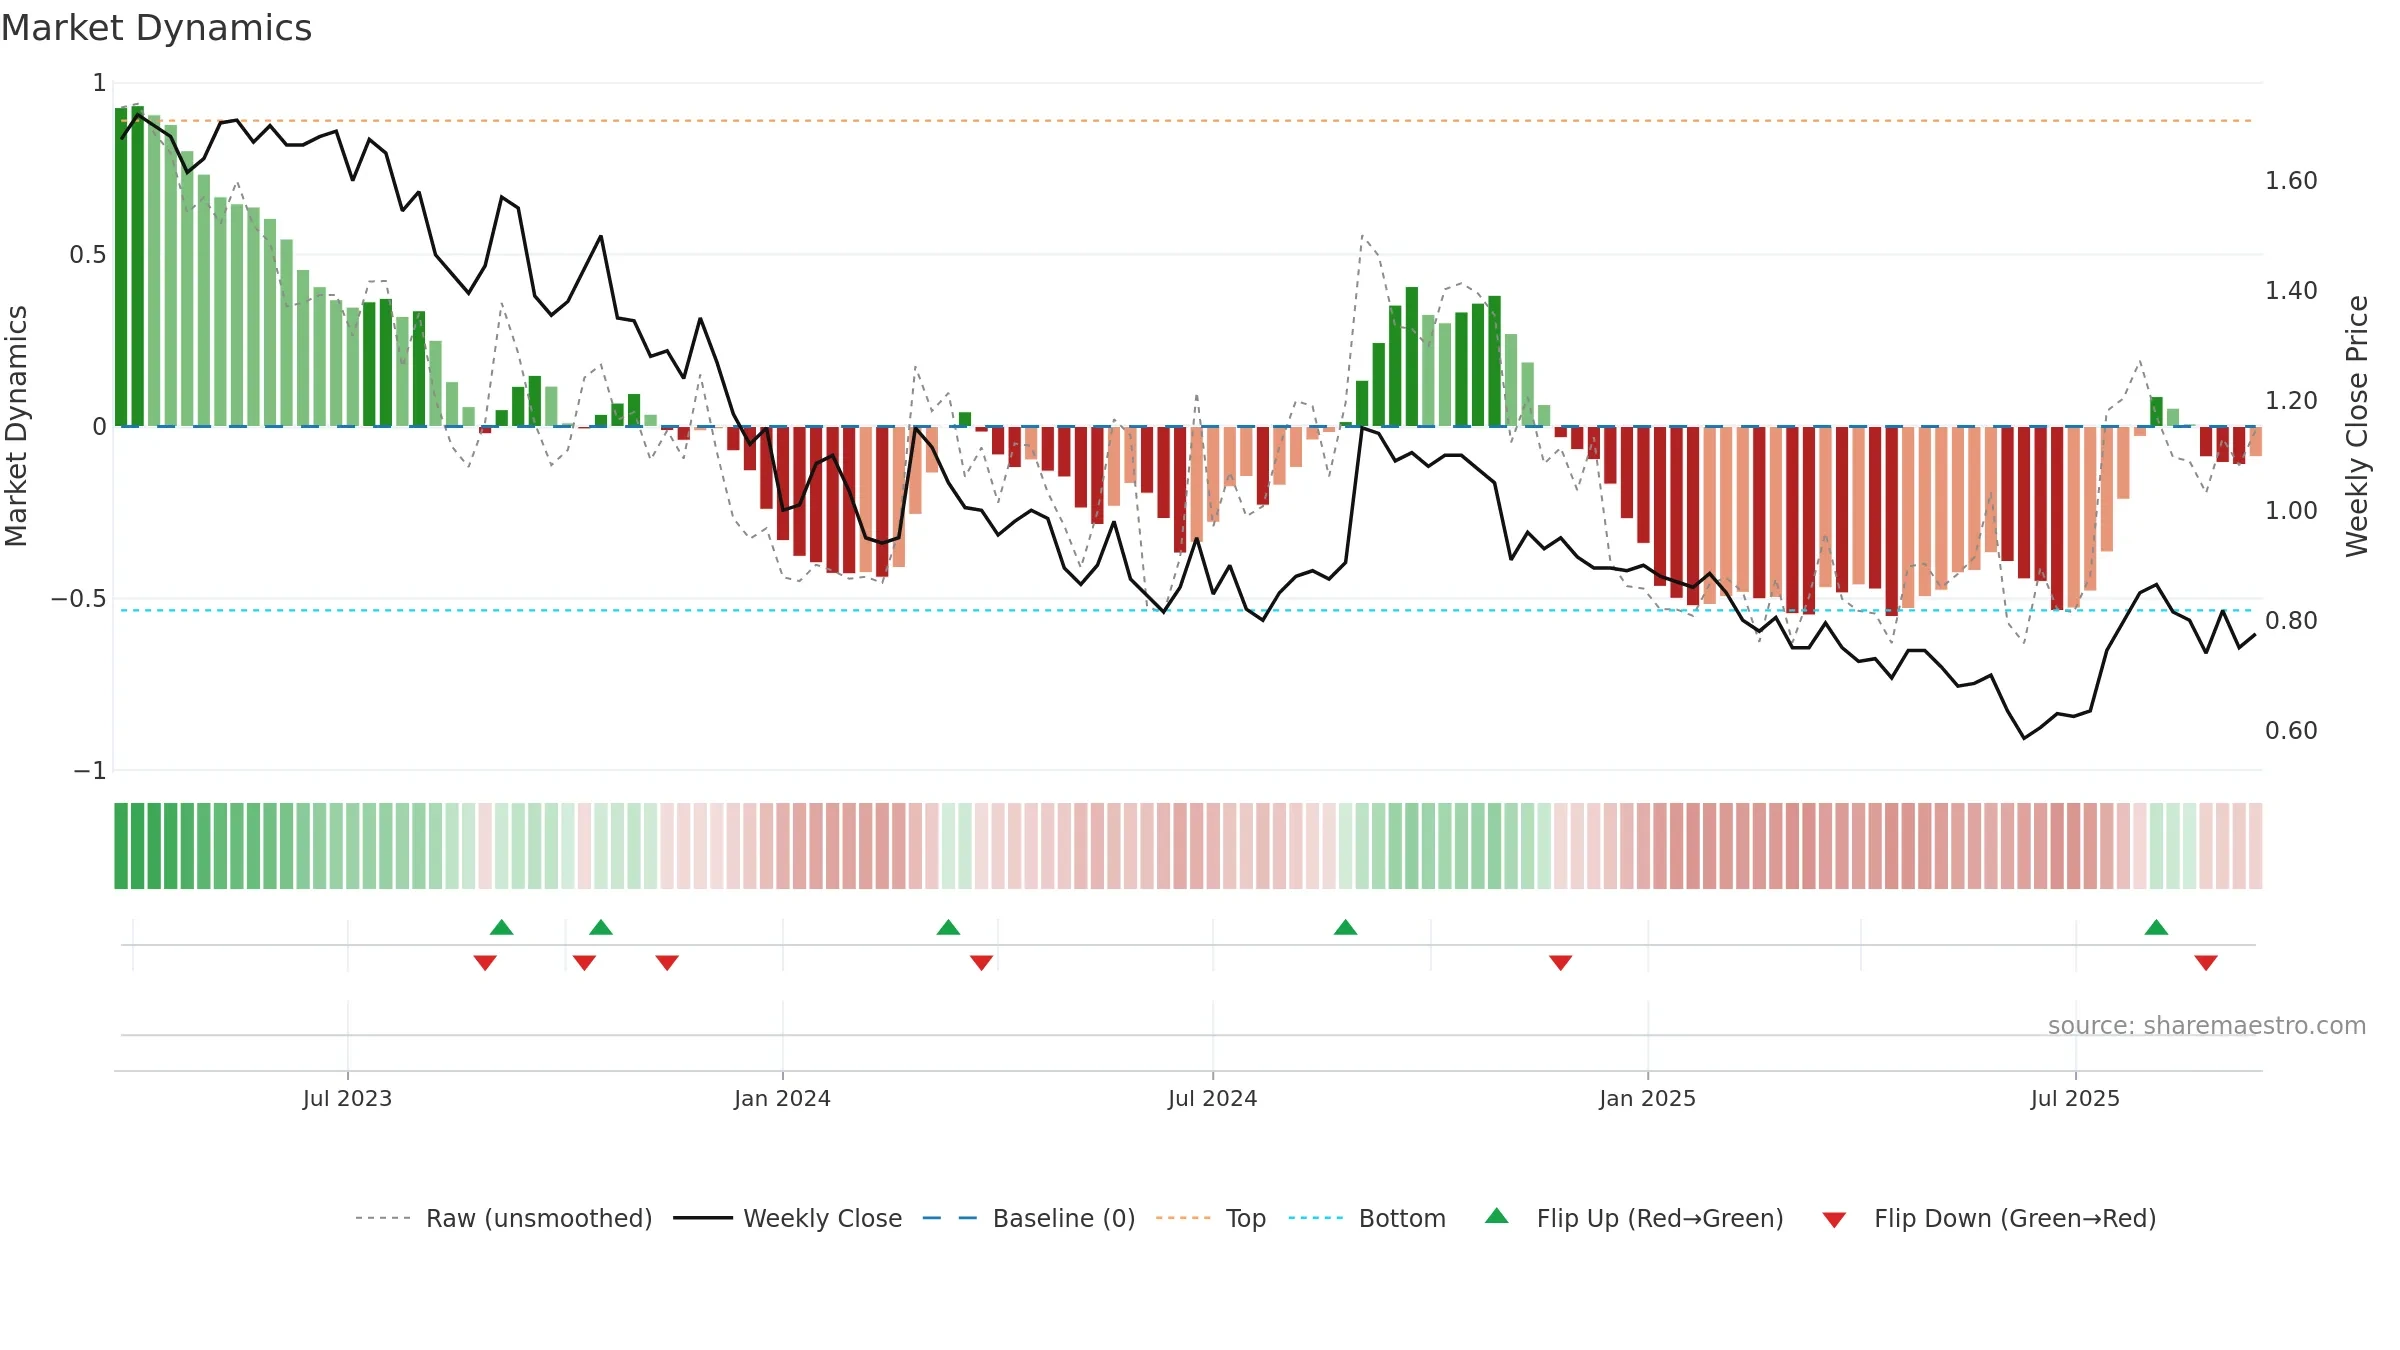
Task: Click the left axis tick label '0'
Action: (99, 427)
